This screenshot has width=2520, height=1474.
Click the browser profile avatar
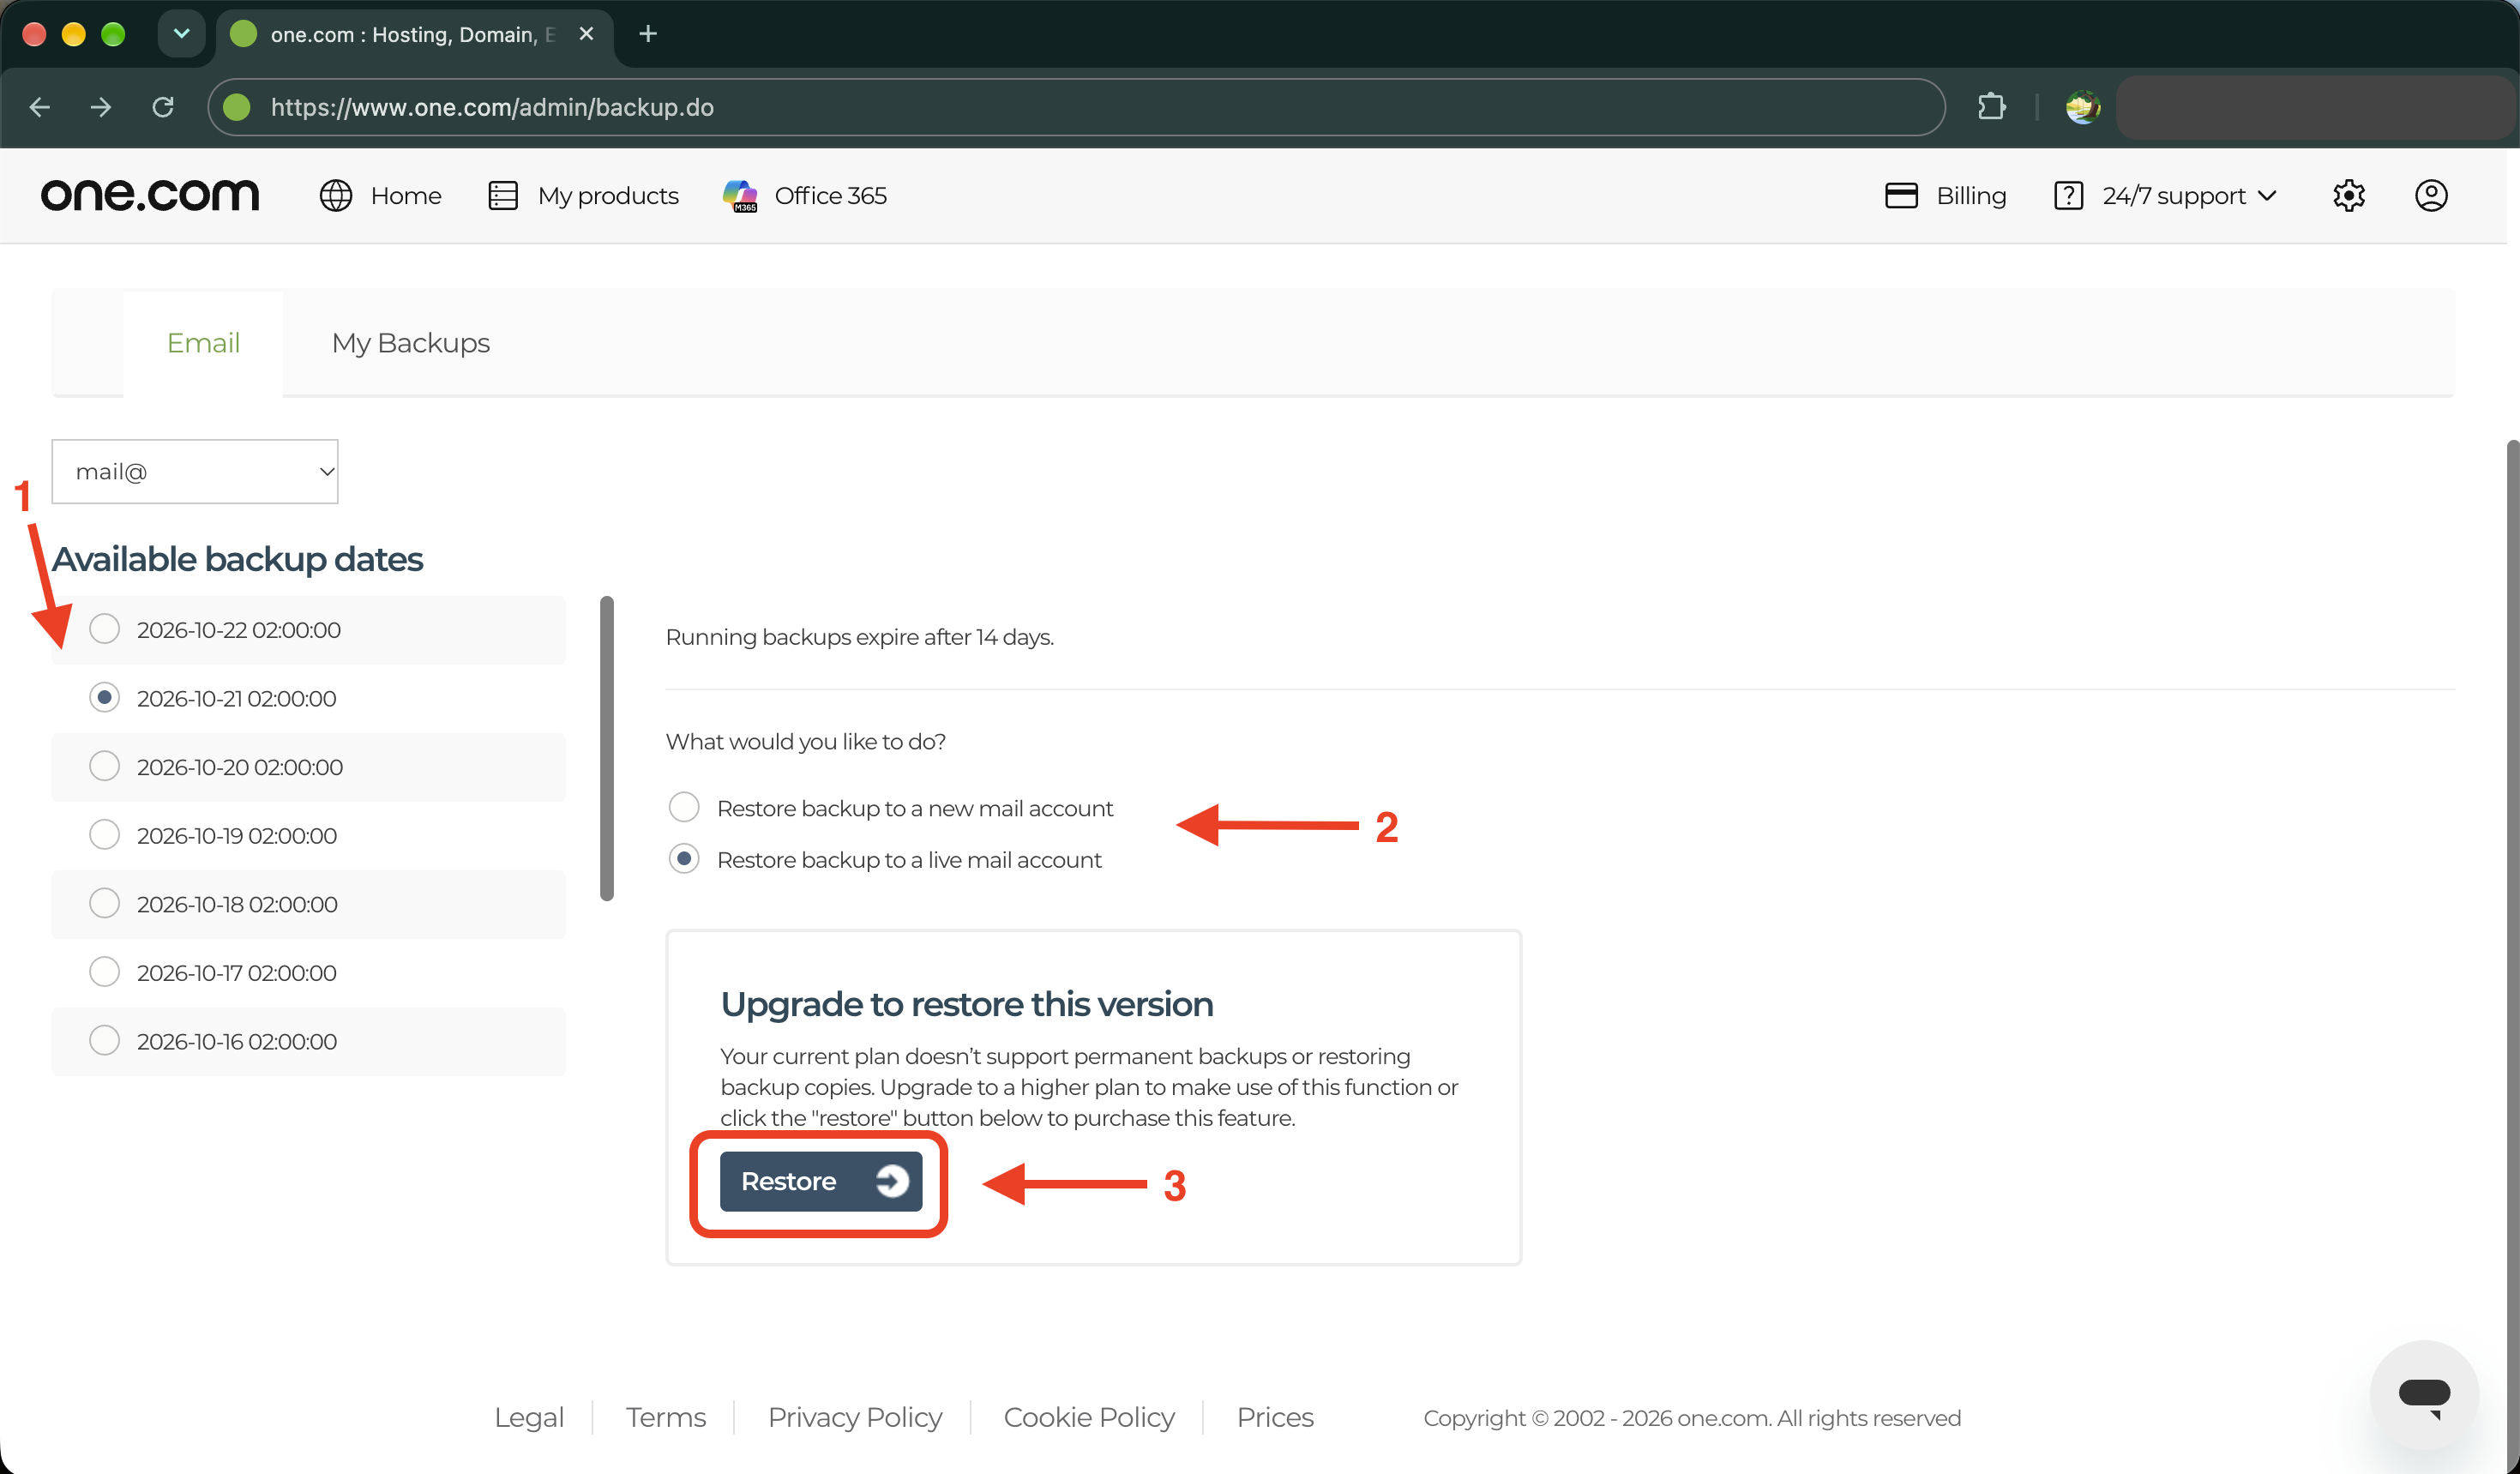[x=2083, y=107]
